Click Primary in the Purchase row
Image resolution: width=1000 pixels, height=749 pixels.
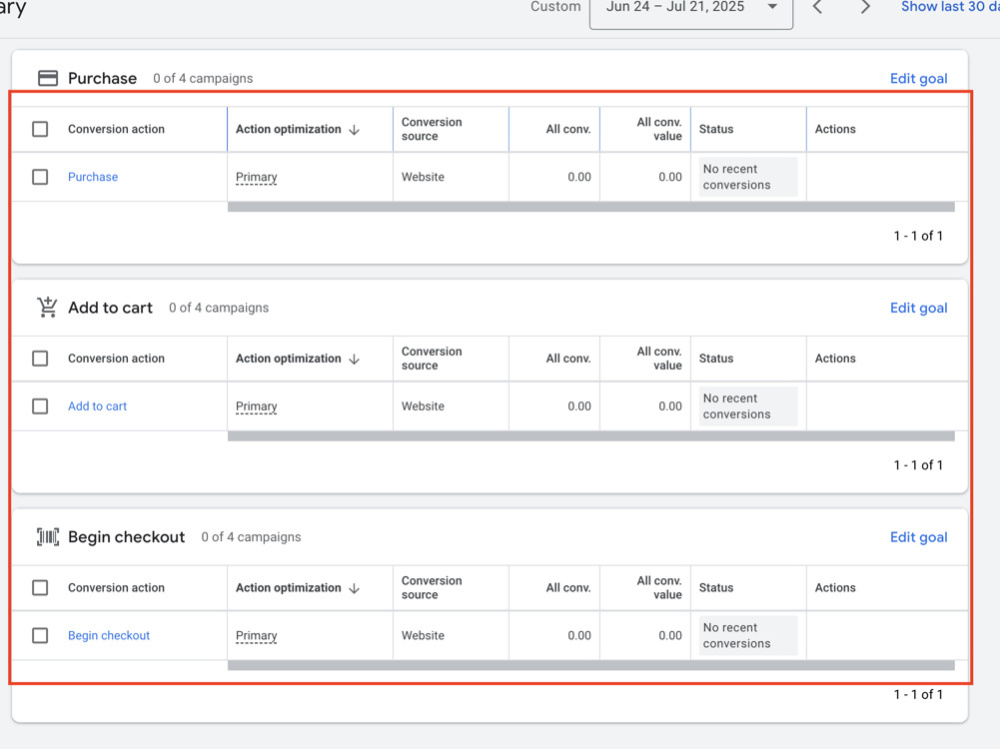256,177
